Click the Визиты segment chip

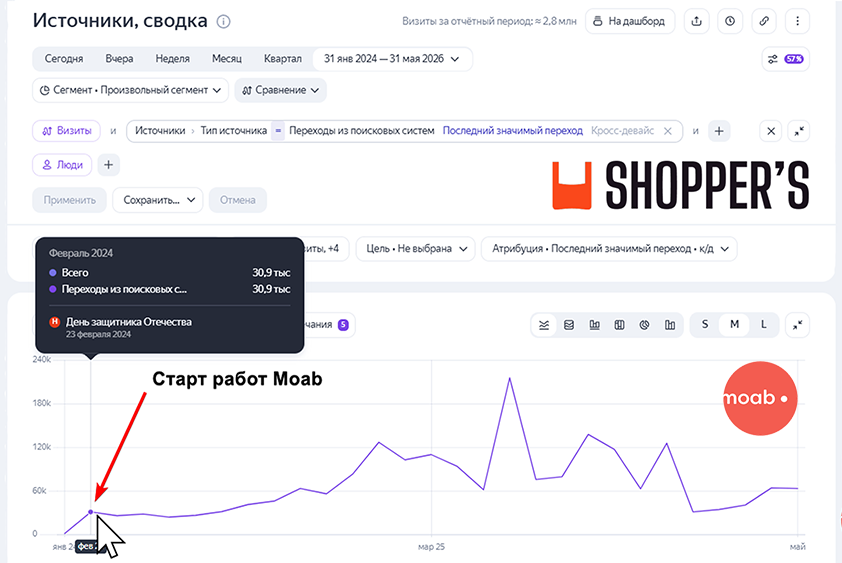(67, 131)
